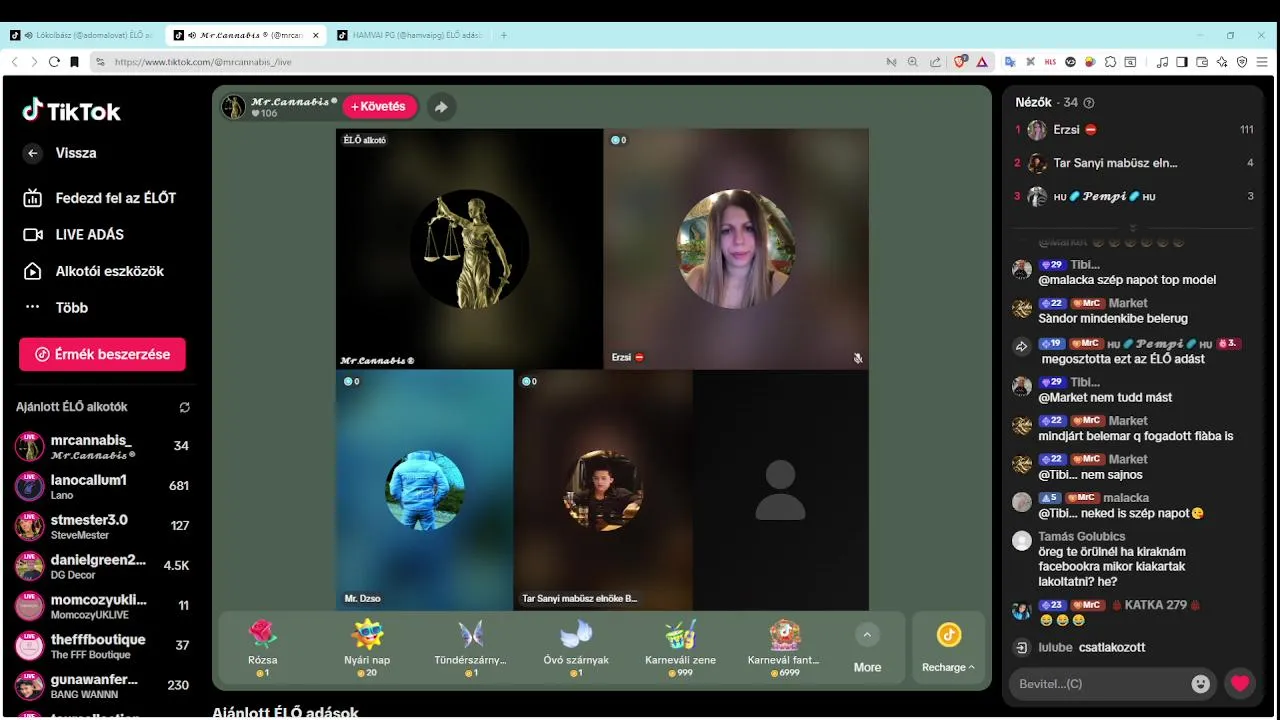
Task: Open lanocallum1 live stream
Action: (x=102, y=486)
